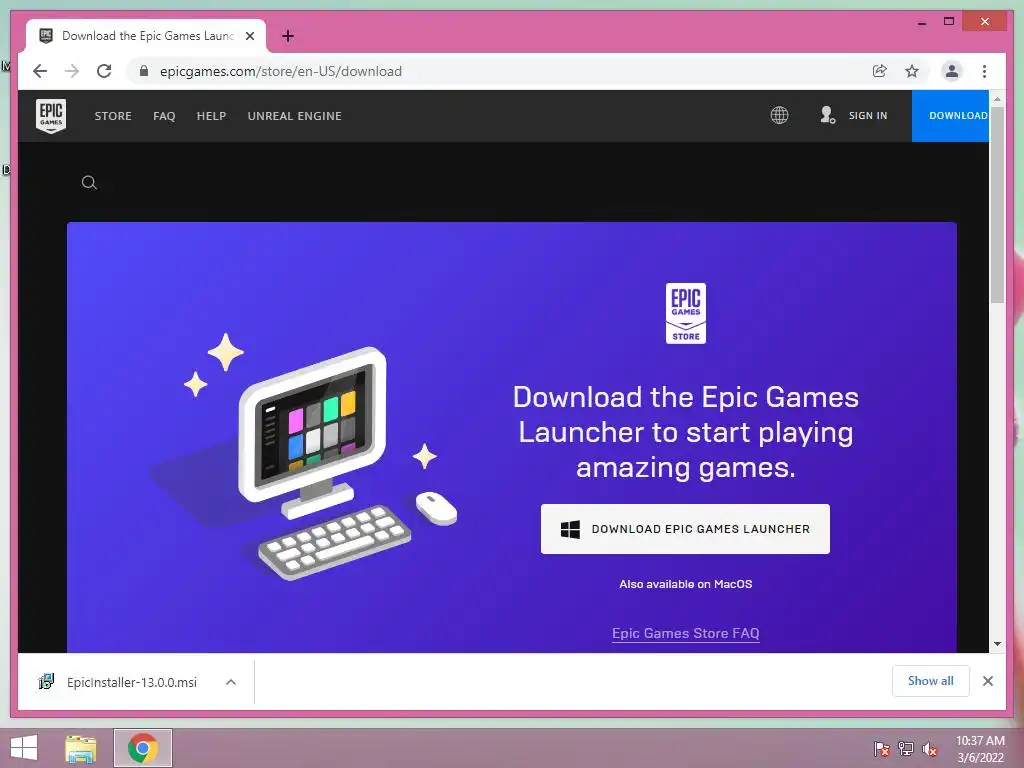Screen dimensions: 1024x768
Task: Click the computer illustration in the banner
Action: (x=304, y=457)
